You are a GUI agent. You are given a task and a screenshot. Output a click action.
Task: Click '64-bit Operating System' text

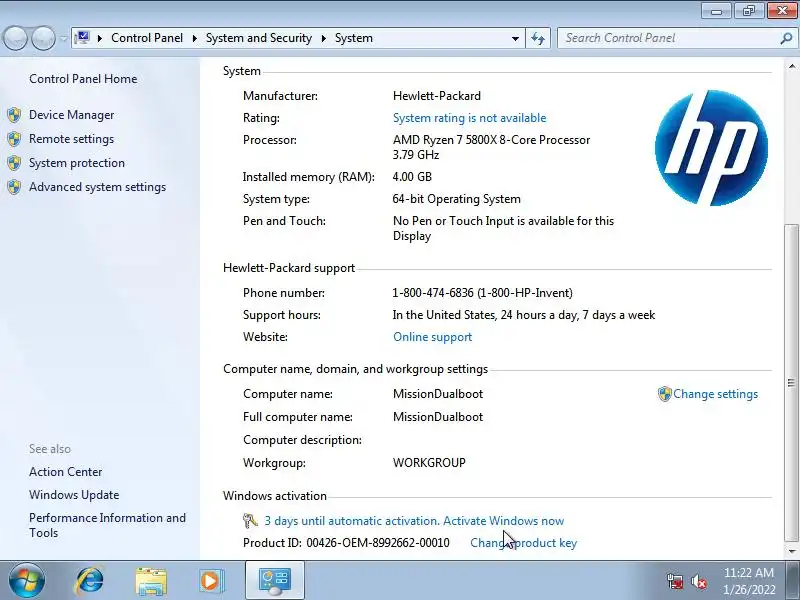457,199
